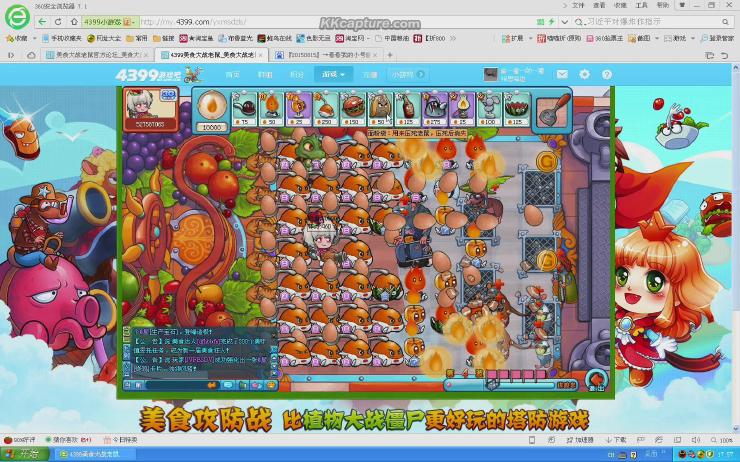740x462 pixels.
Task: Expand the 扩展 extensions dropdown arrow
Action: (x=530, y=38)
